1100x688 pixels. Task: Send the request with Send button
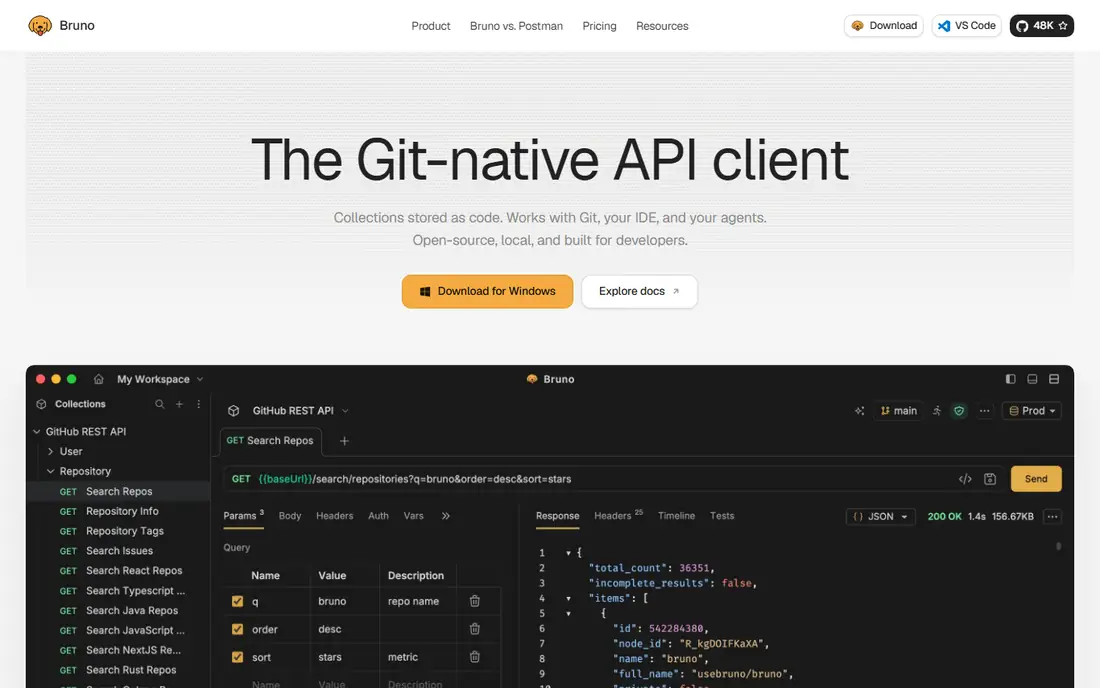[1035, 479]
